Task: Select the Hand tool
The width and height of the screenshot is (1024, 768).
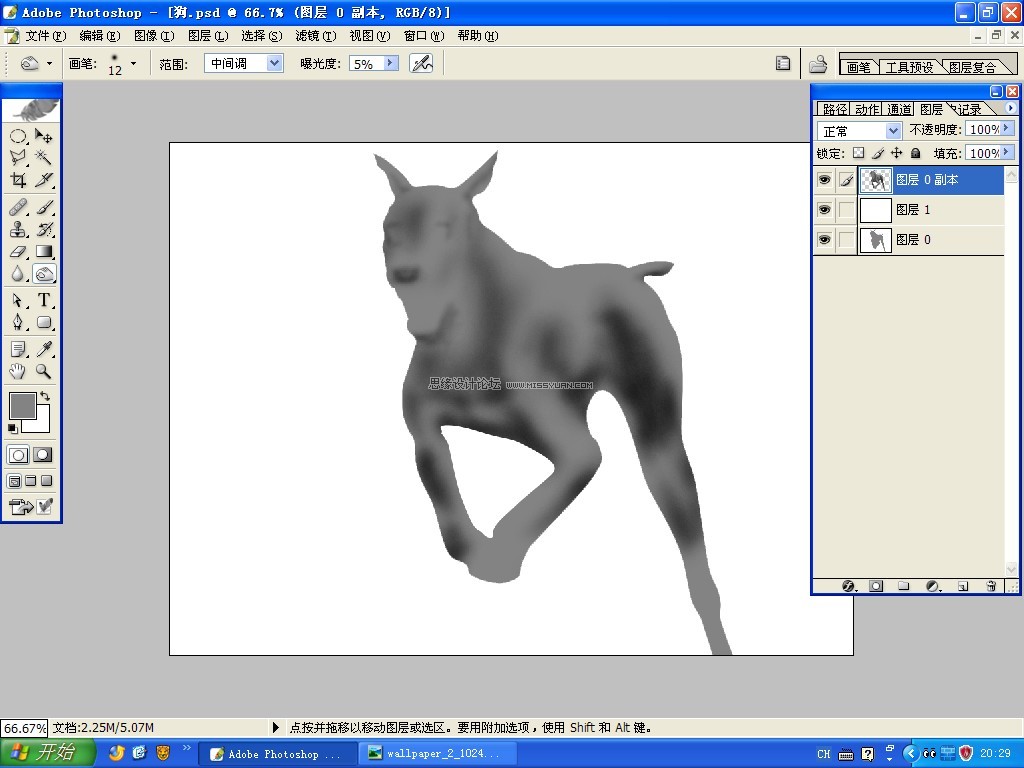Action: coord(18,372)
